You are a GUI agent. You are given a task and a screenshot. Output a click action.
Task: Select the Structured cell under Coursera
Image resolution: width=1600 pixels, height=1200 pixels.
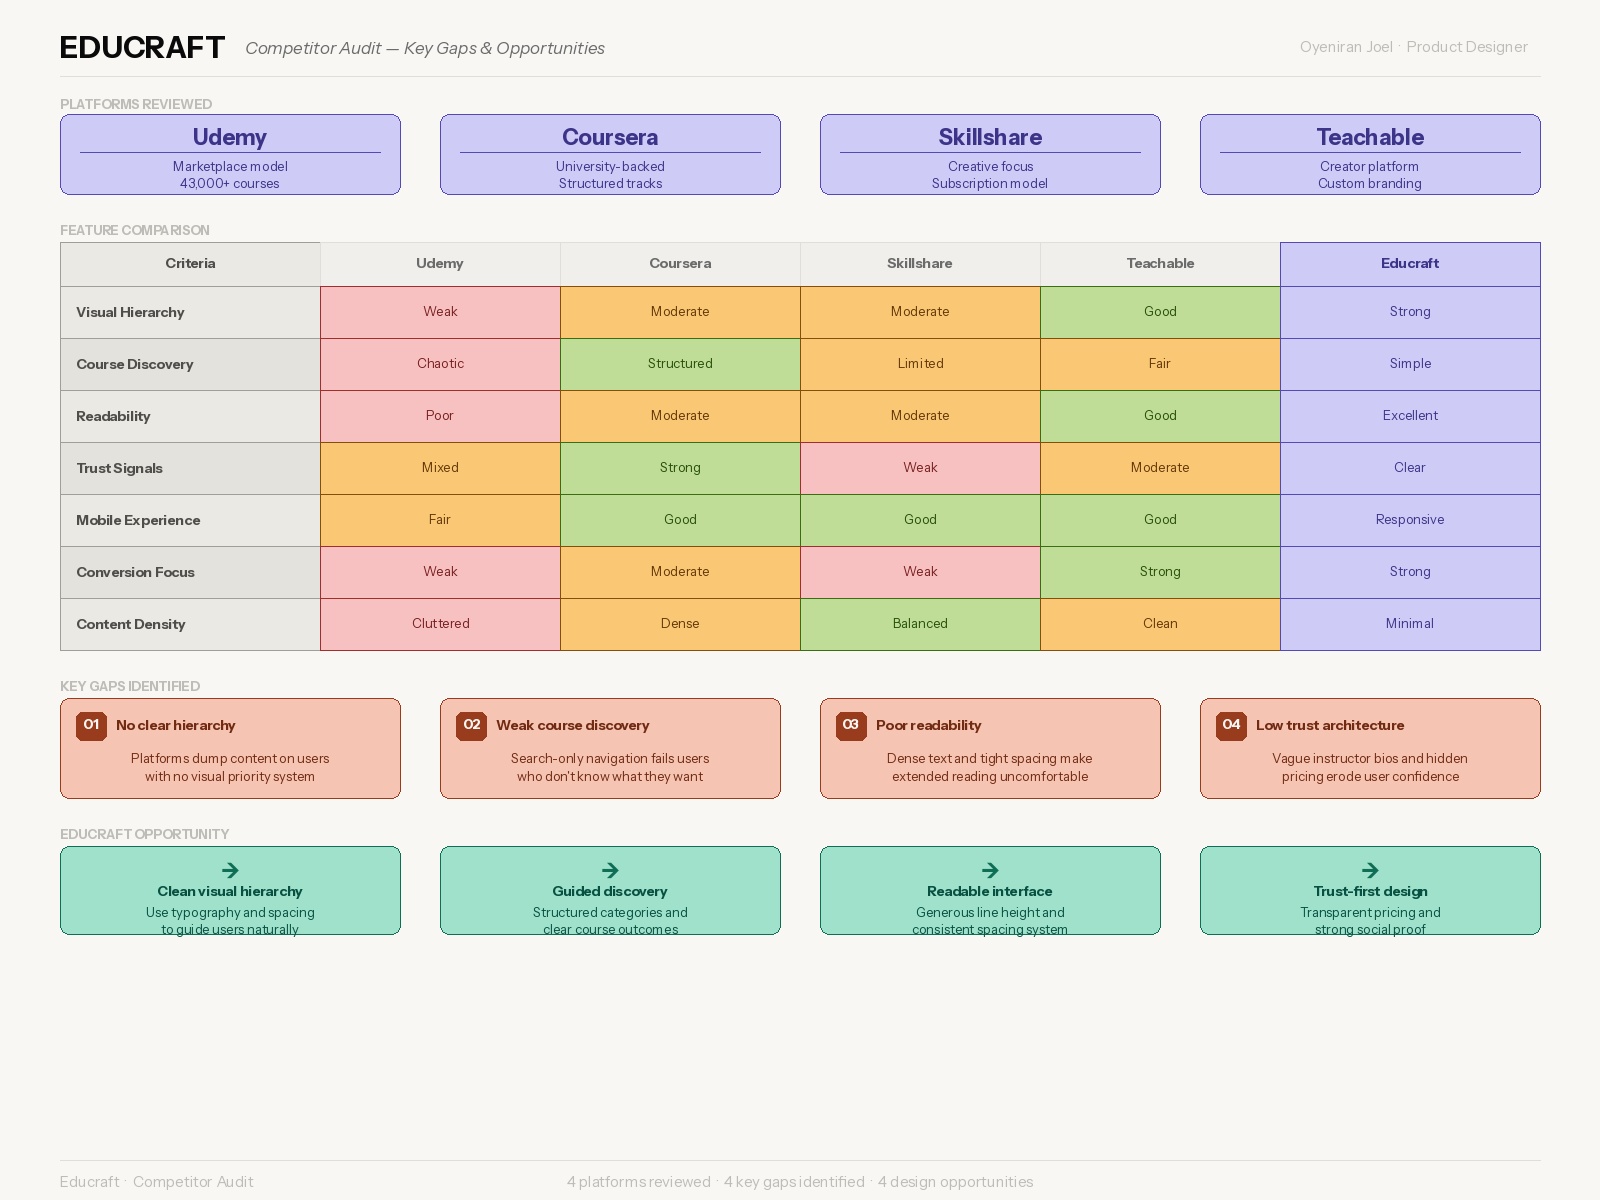pos(680,364)
